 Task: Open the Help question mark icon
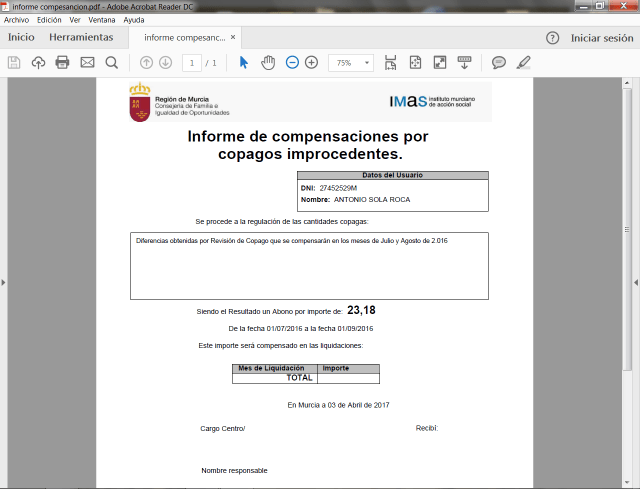pos(552,38)
